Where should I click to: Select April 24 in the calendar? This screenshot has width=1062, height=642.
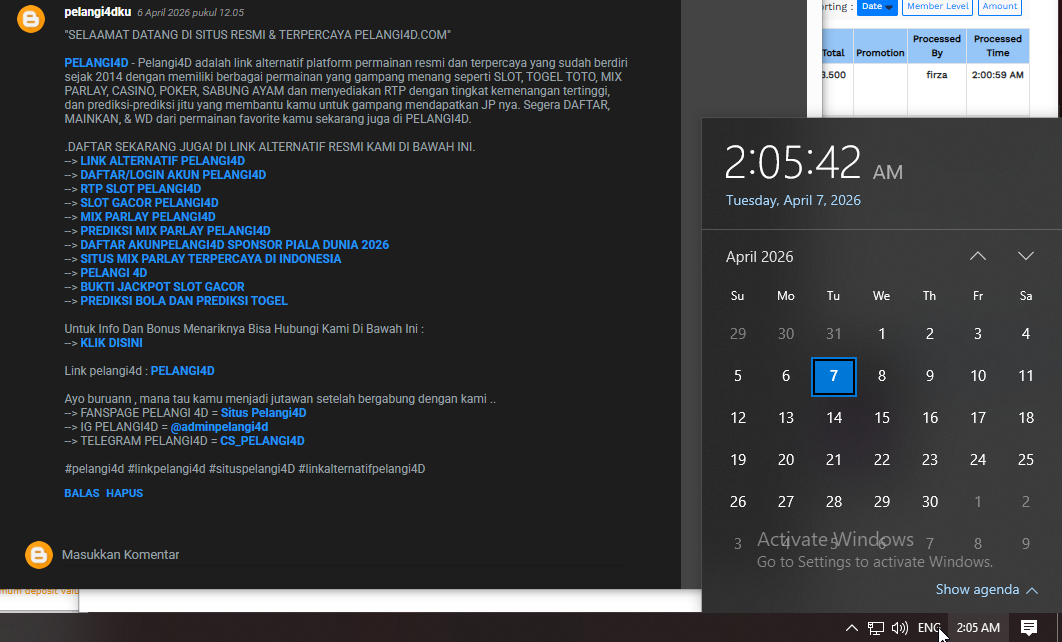[x=978, y=460]
